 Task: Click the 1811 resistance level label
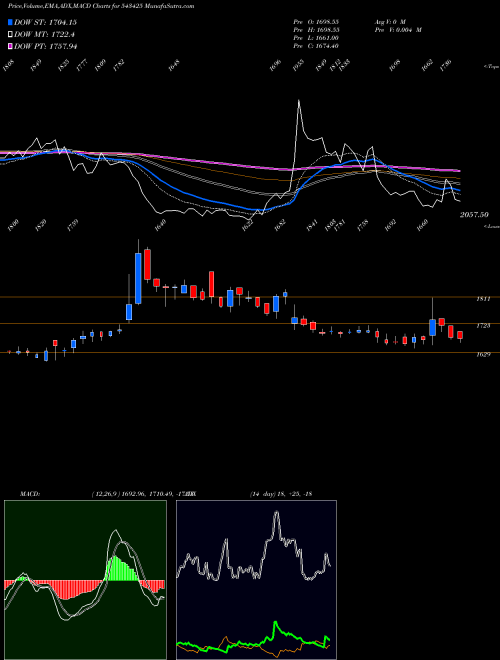click(483, 299)
